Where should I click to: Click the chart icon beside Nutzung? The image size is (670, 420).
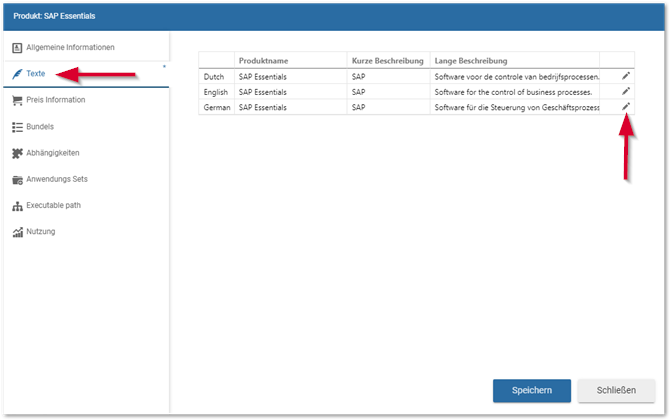pyautogui.click(x=17, y=232)
